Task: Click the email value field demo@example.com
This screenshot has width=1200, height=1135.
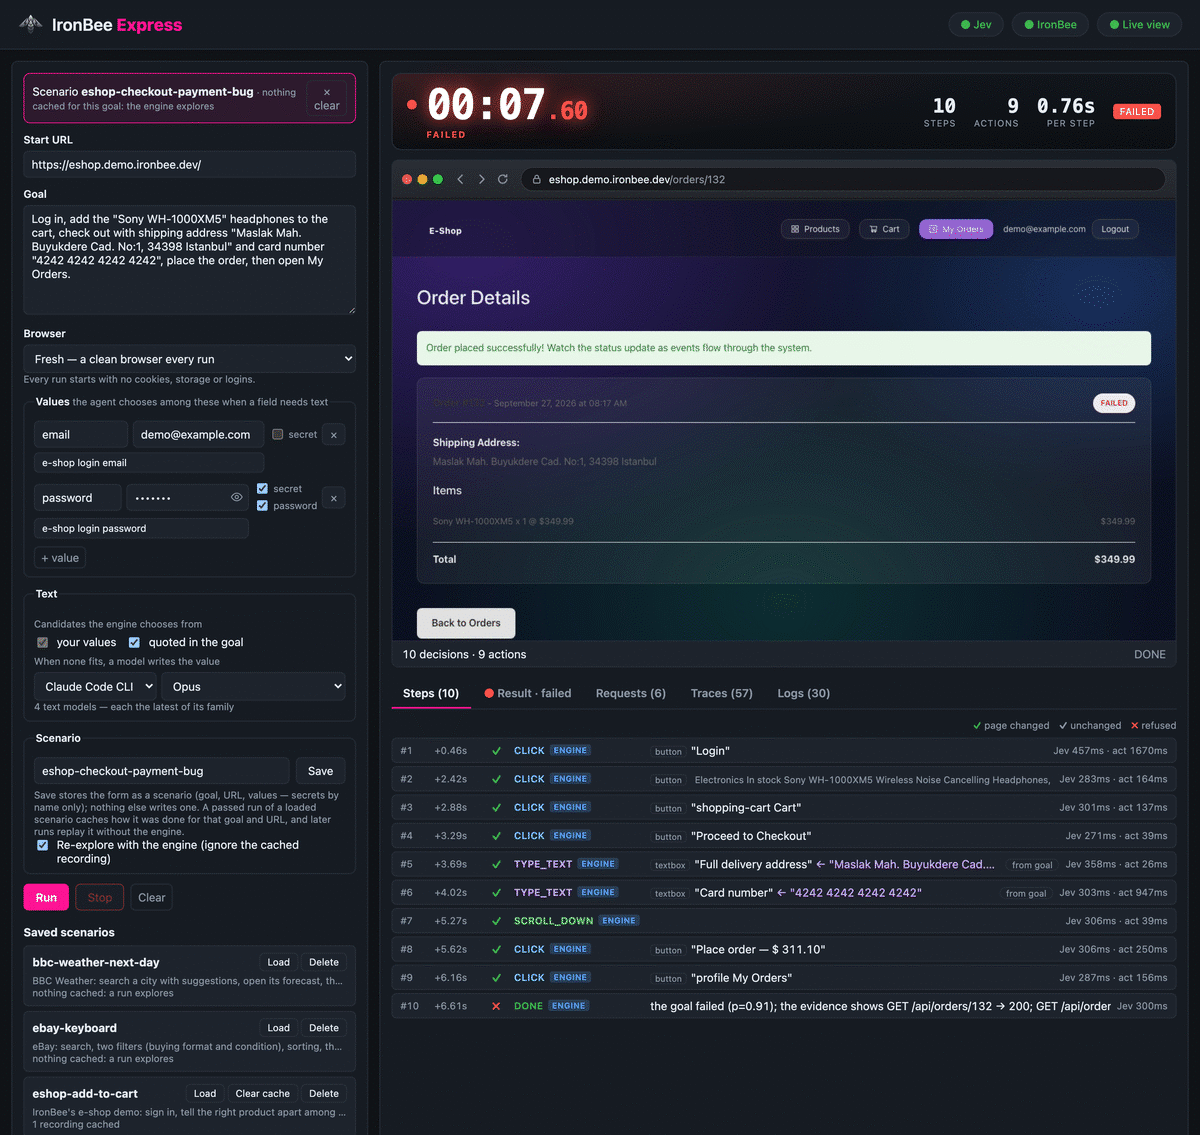Action: coord(198,434)
